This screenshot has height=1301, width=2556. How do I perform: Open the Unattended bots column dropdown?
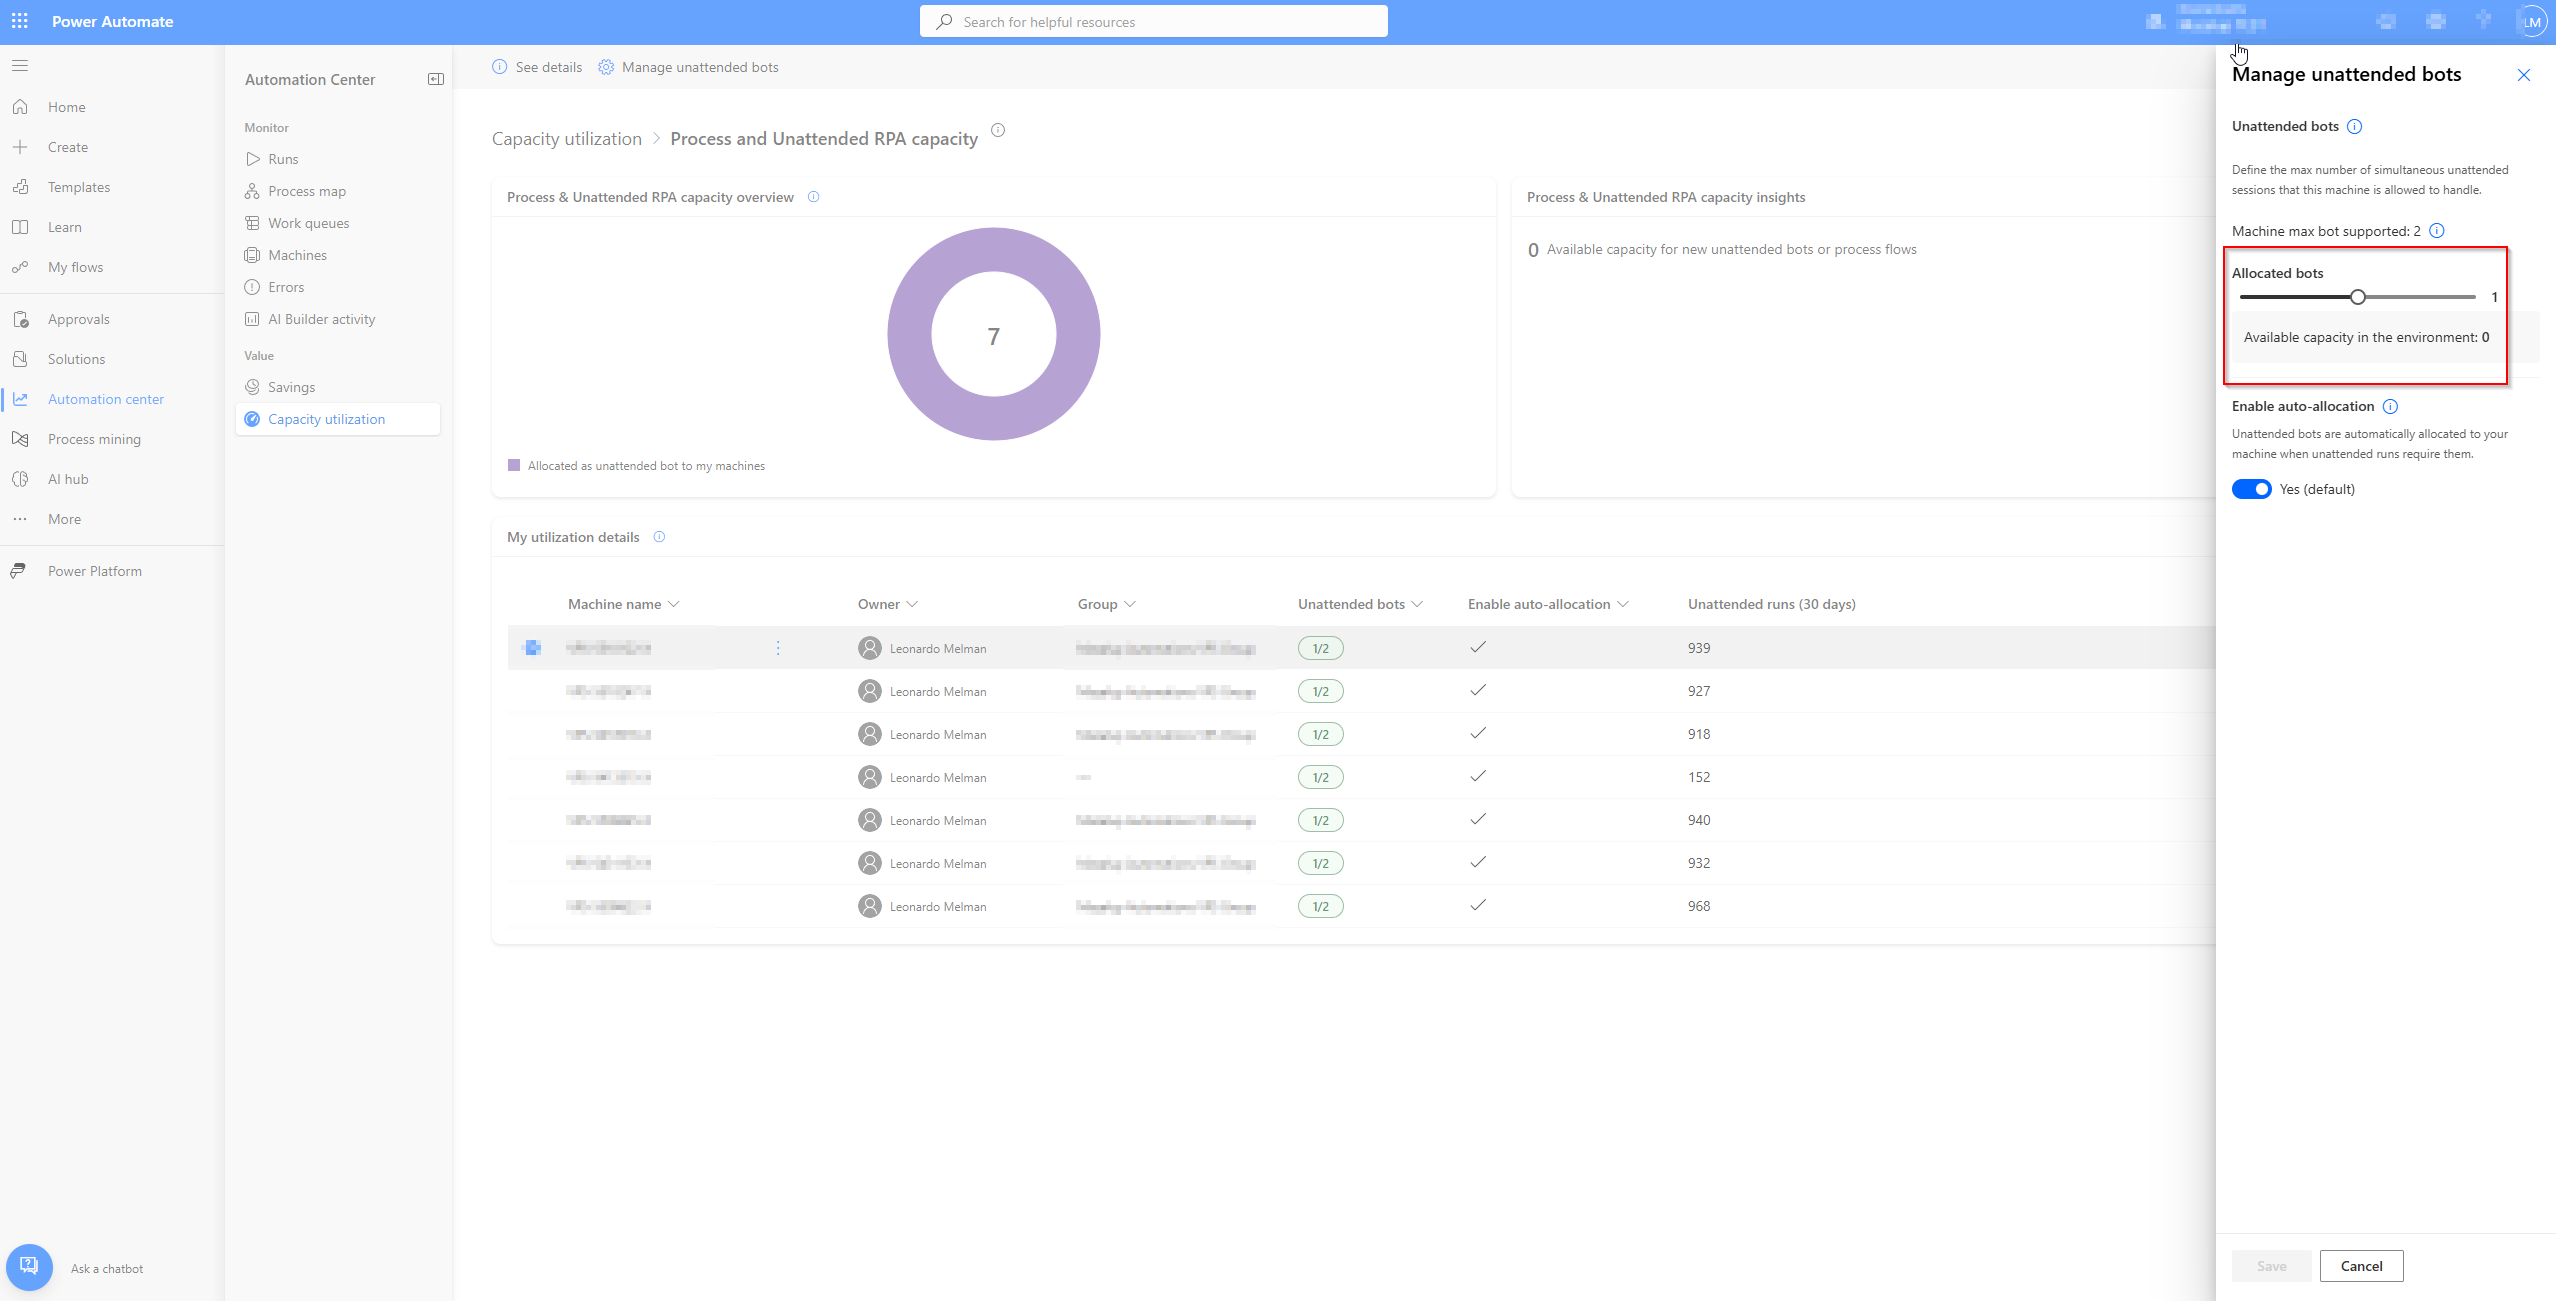1416,604
